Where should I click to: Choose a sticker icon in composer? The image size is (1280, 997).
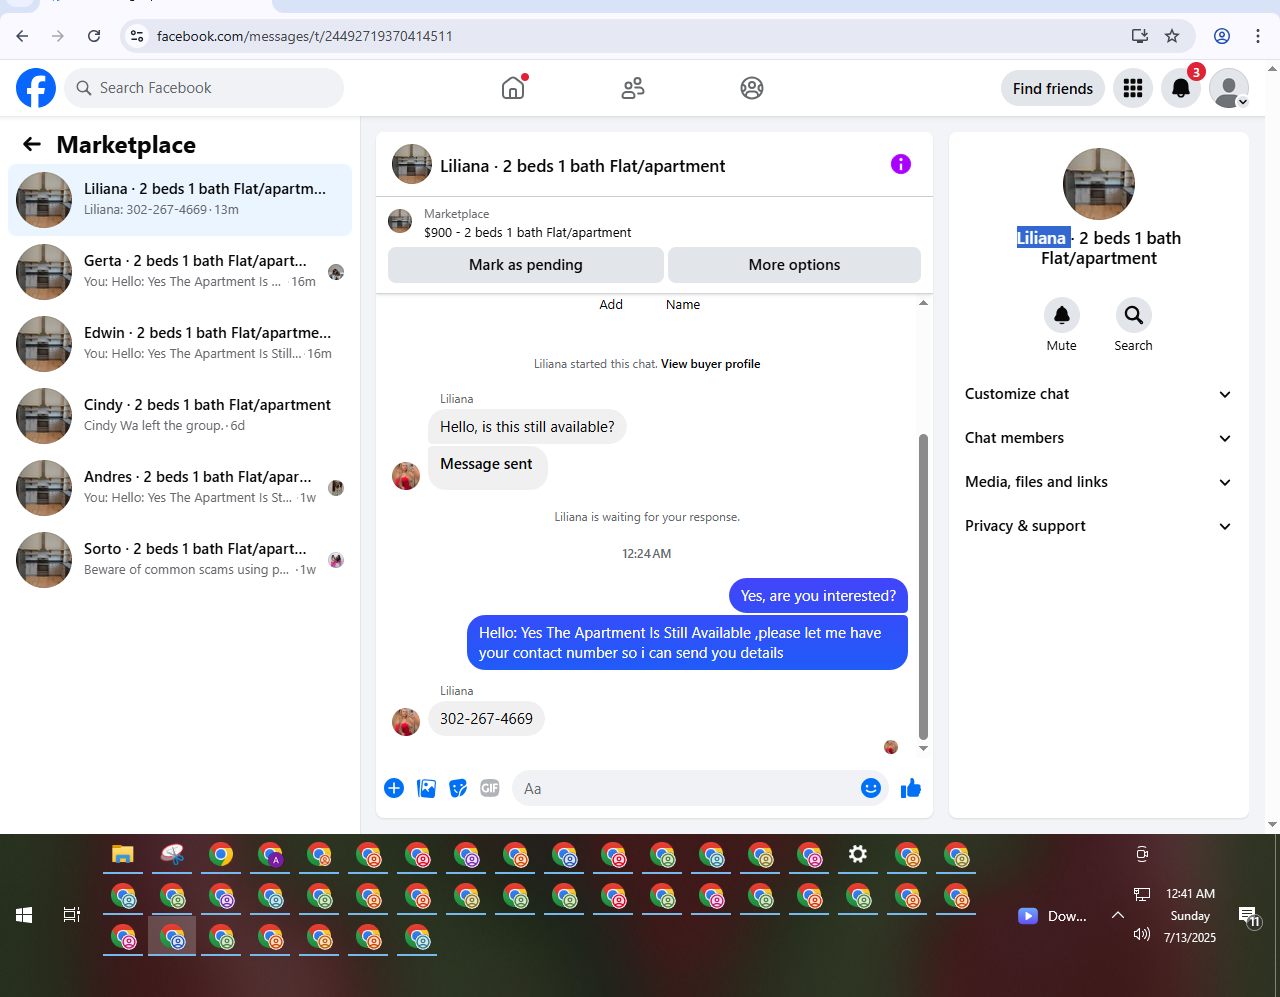pyautogui.click(x=458, y=788)
